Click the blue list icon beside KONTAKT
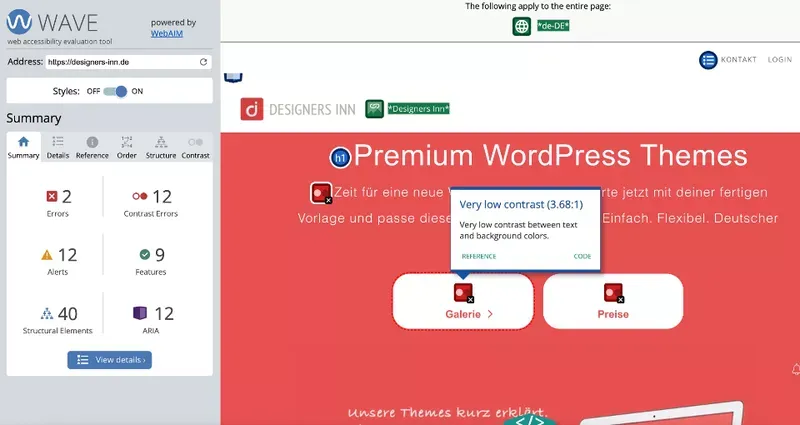The image size is (800, 425). tap(708, 60)
